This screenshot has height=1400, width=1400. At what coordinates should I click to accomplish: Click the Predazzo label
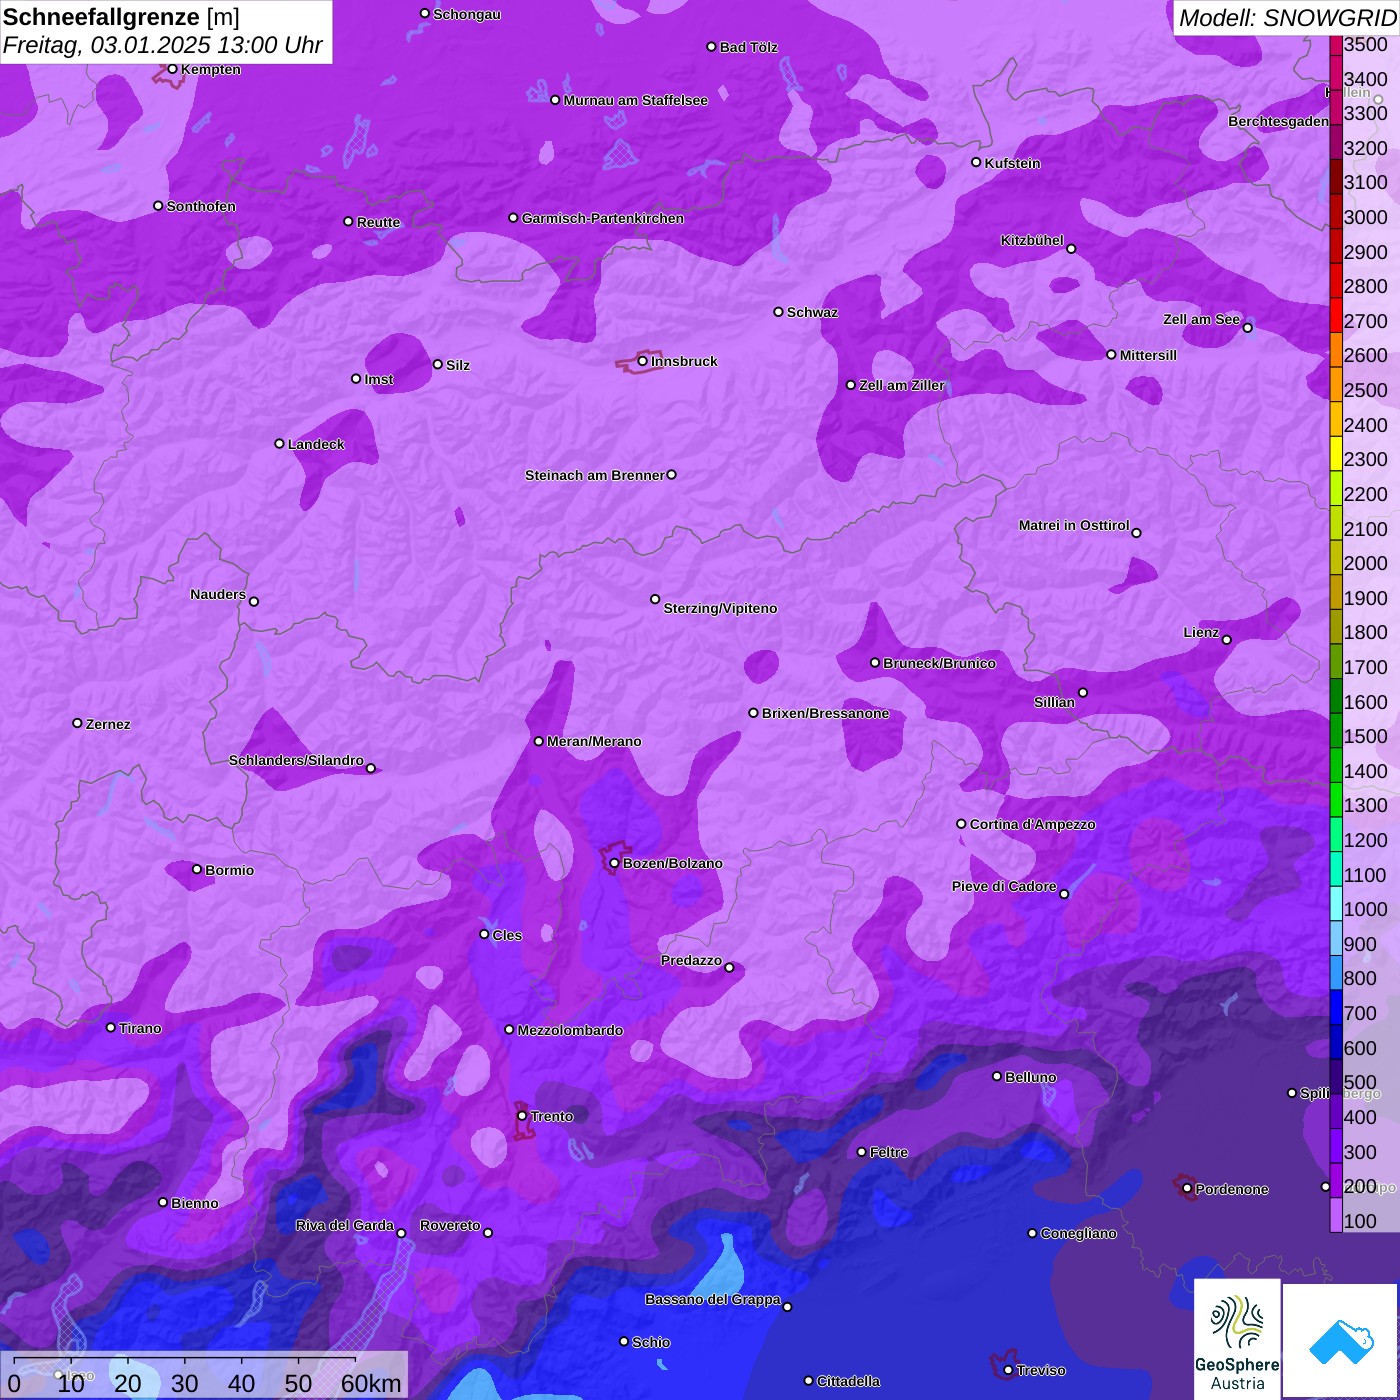point(691,960)
